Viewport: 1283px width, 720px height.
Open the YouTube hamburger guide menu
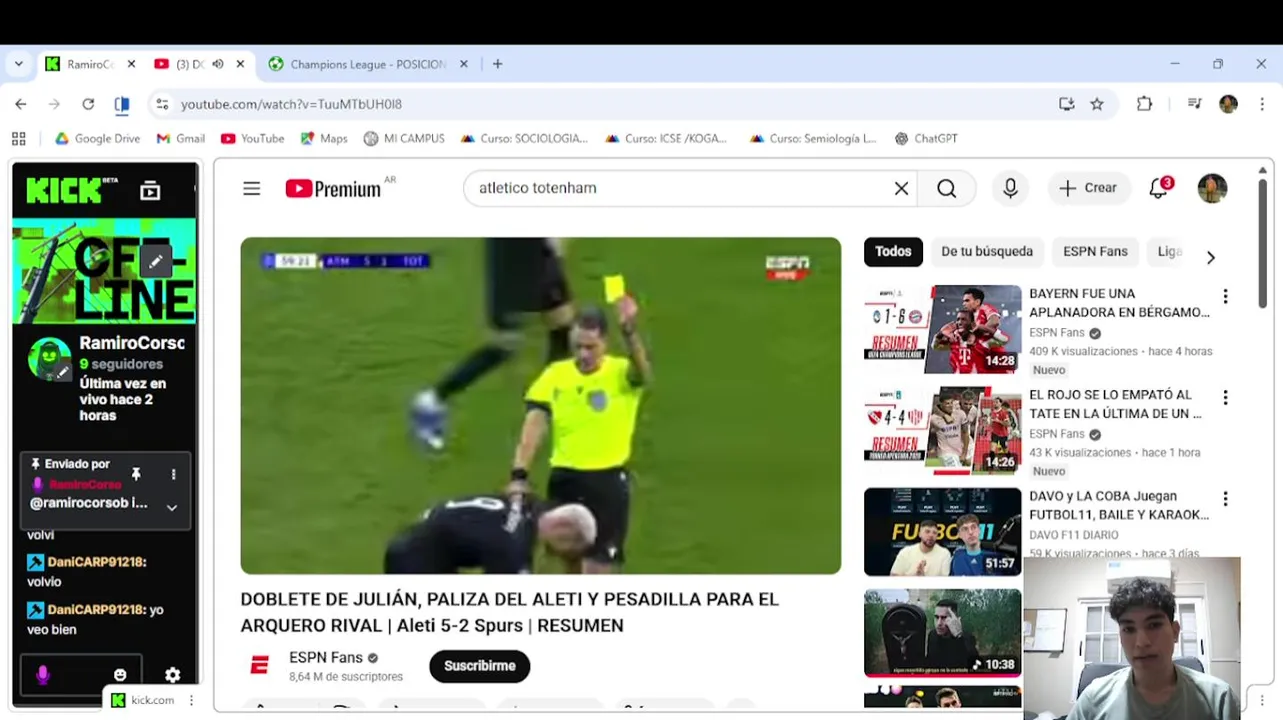pyautogui.click(x=251, y=188)
